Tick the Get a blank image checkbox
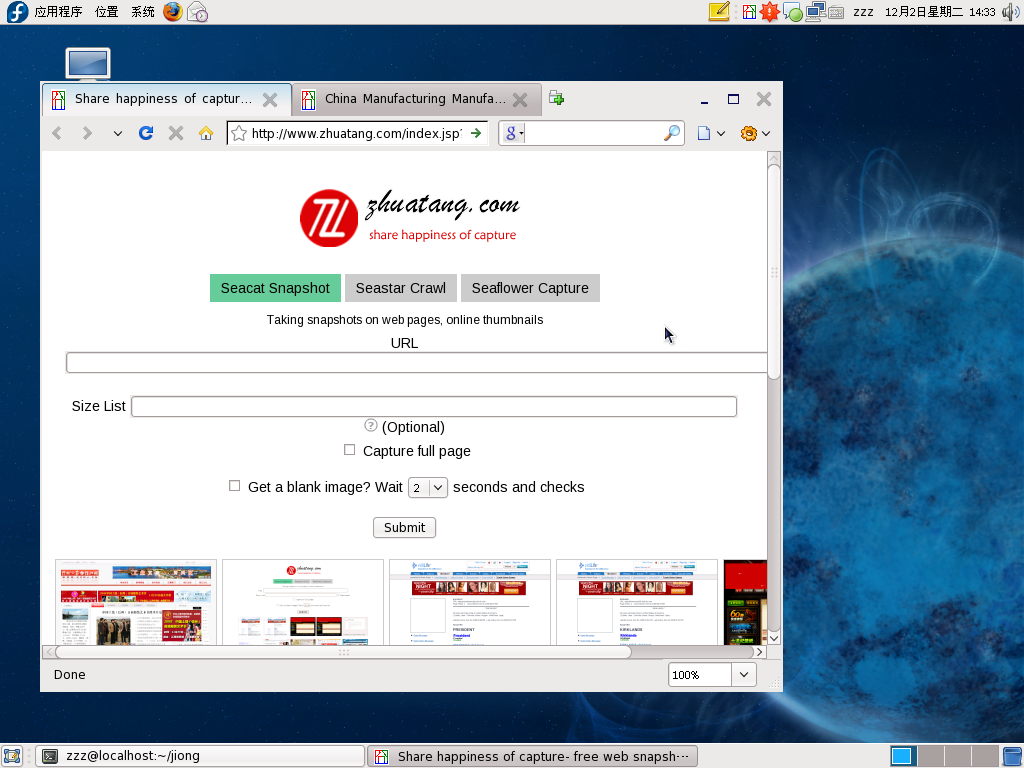This screenshot has height=768, width=1024. pos(234,486)
